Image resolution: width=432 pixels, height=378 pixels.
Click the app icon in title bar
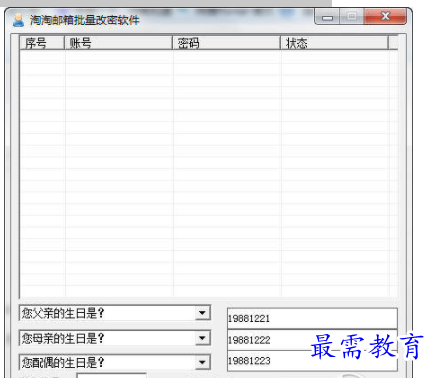click(18, 20)
